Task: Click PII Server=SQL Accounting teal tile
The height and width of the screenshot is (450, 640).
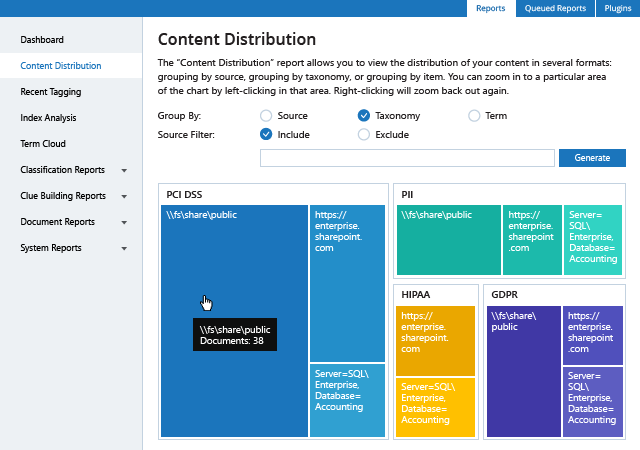Action: tap(594, 240)
